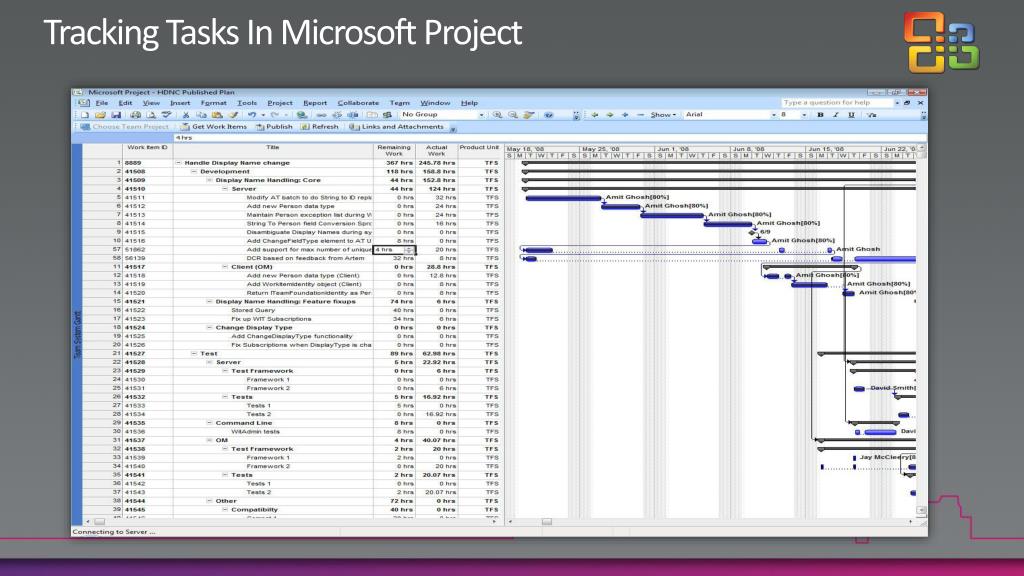Open the Format menu
This screenshot has height=576, width=1024.
[x=214, y=103]
